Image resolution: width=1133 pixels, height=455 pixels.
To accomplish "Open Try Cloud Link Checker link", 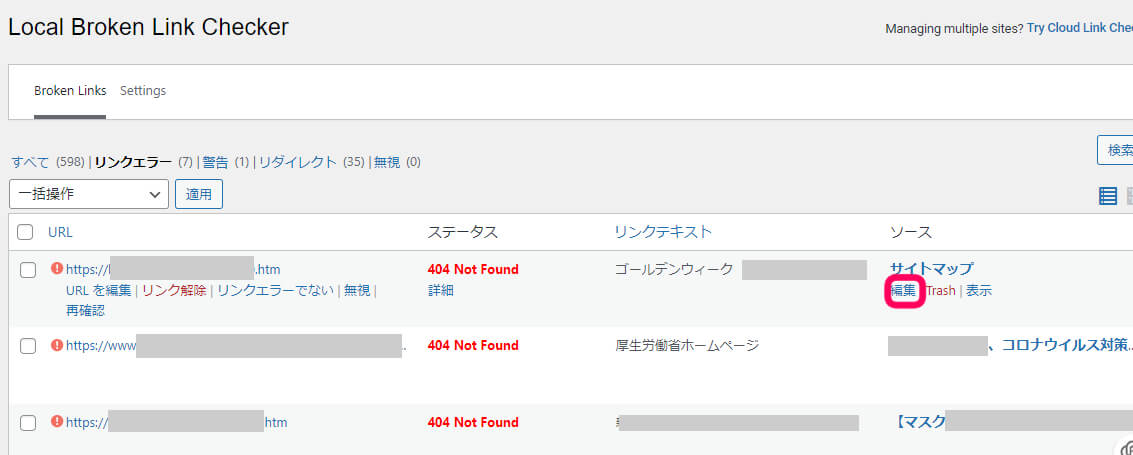I will coord(1080,28).
